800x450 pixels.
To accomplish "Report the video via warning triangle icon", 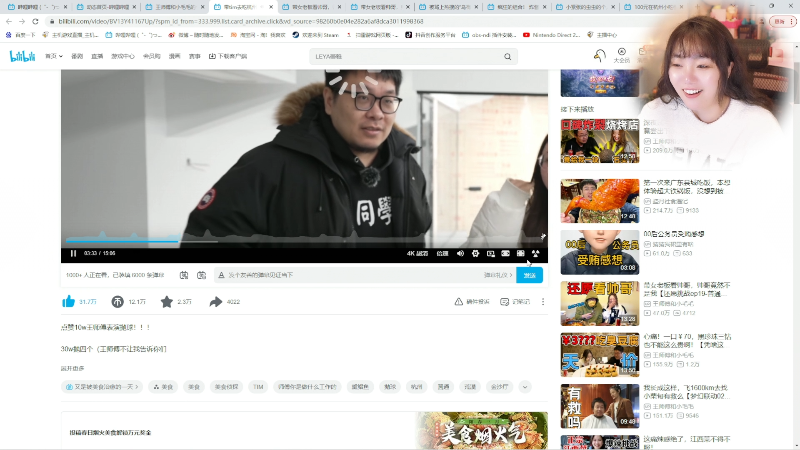I will (x=459, y=302).
